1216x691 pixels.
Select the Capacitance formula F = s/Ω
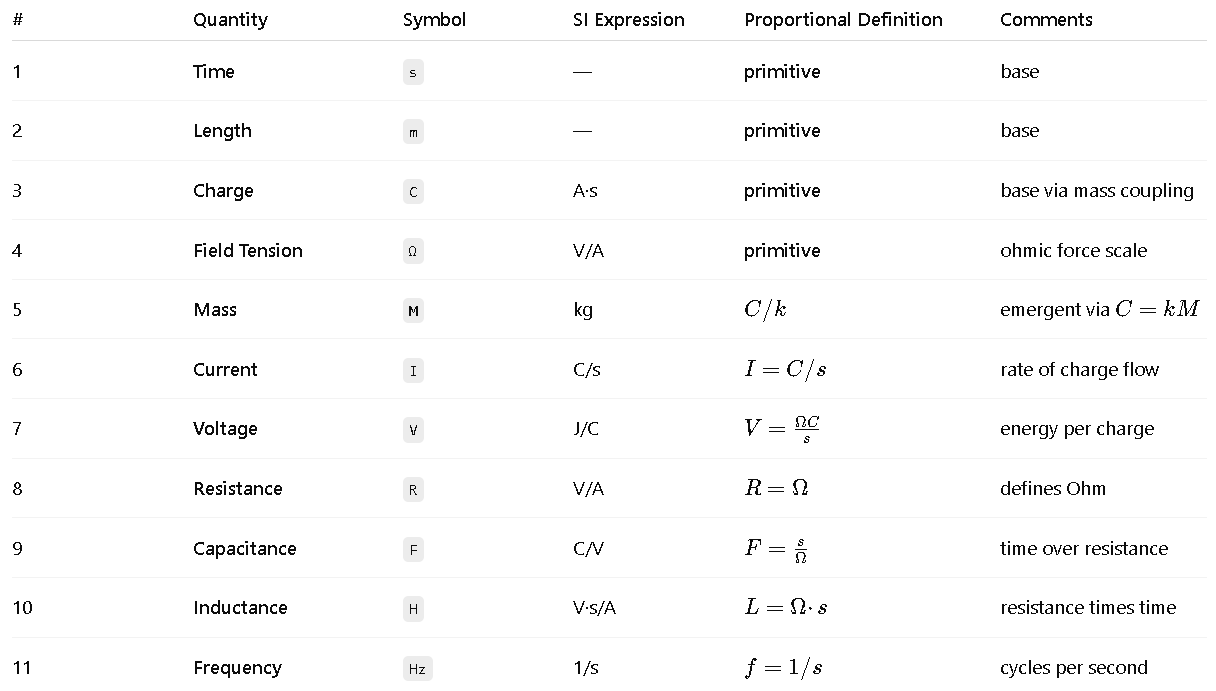pos(776,549)
